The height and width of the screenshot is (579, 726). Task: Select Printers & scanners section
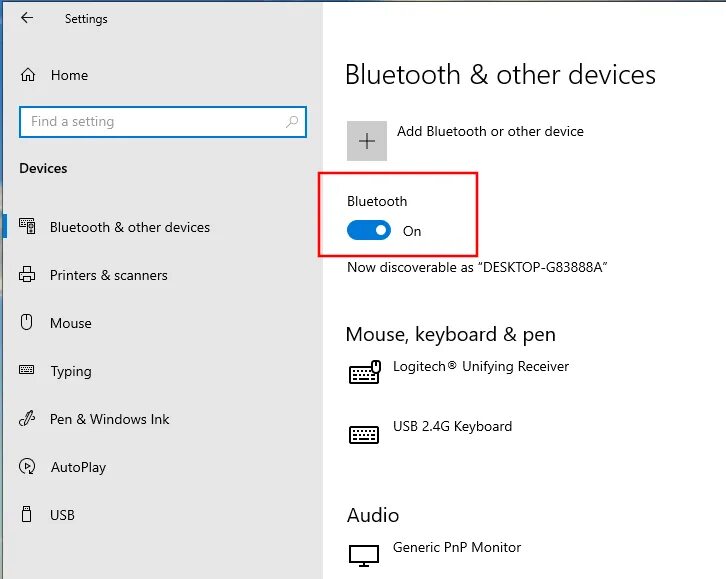(x=108, y=275)
